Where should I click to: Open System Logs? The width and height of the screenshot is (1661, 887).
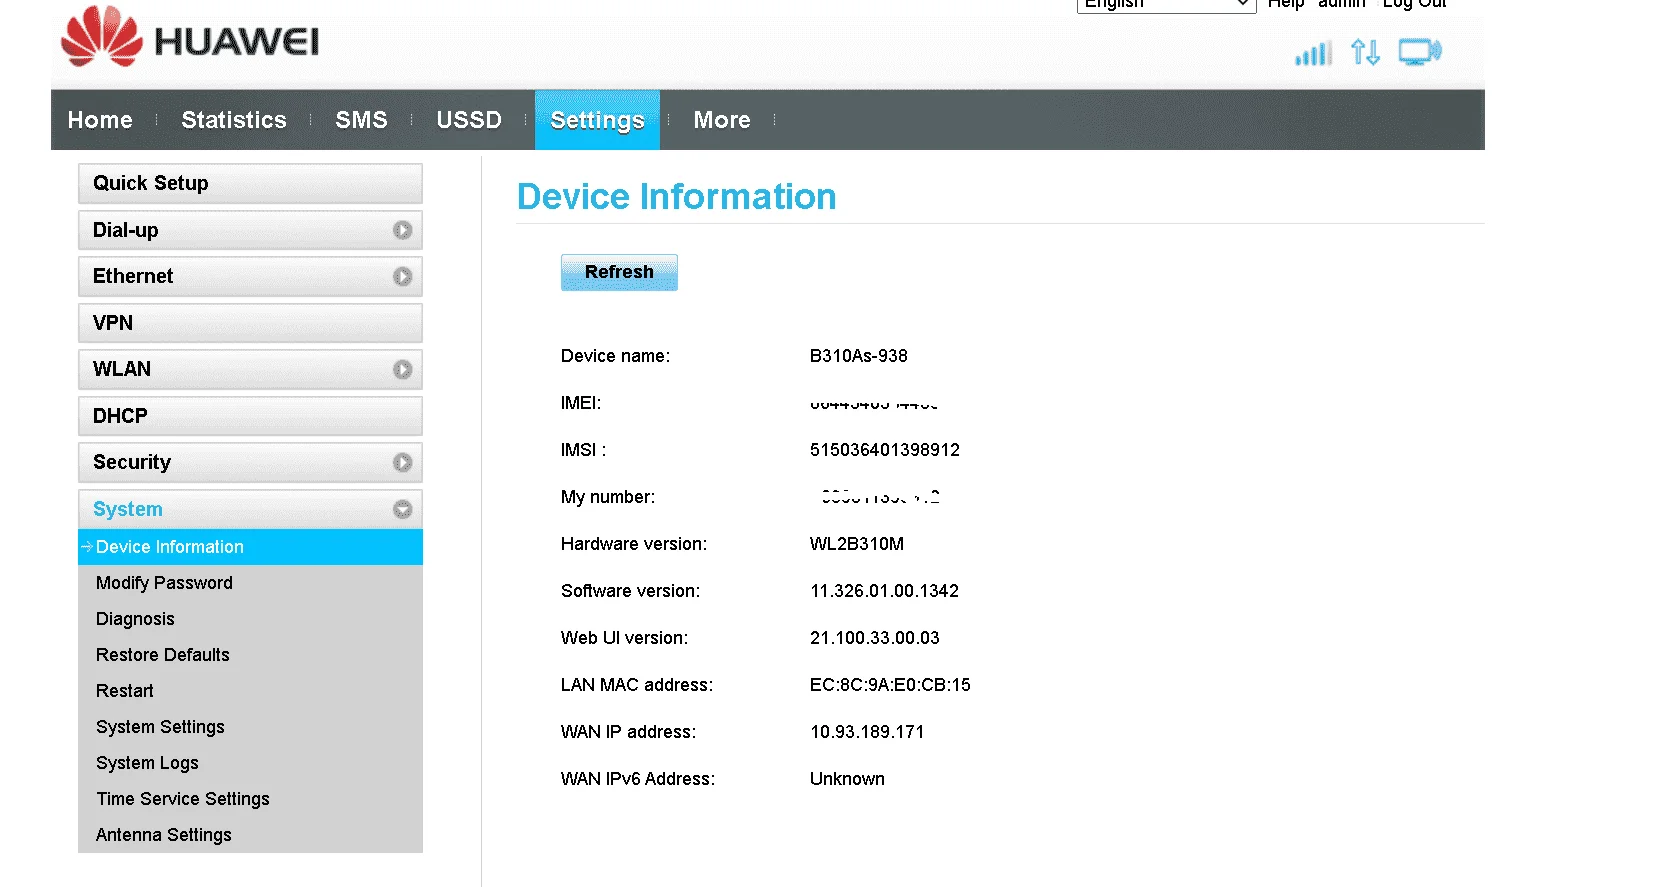pyautogui.click(x=147, y=763)
